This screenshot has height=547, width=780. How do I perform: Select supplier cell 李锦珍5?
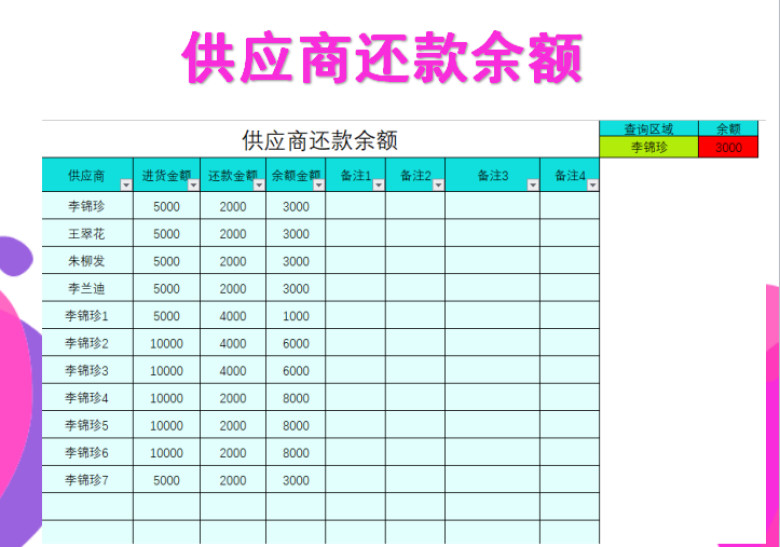[88, 424]
